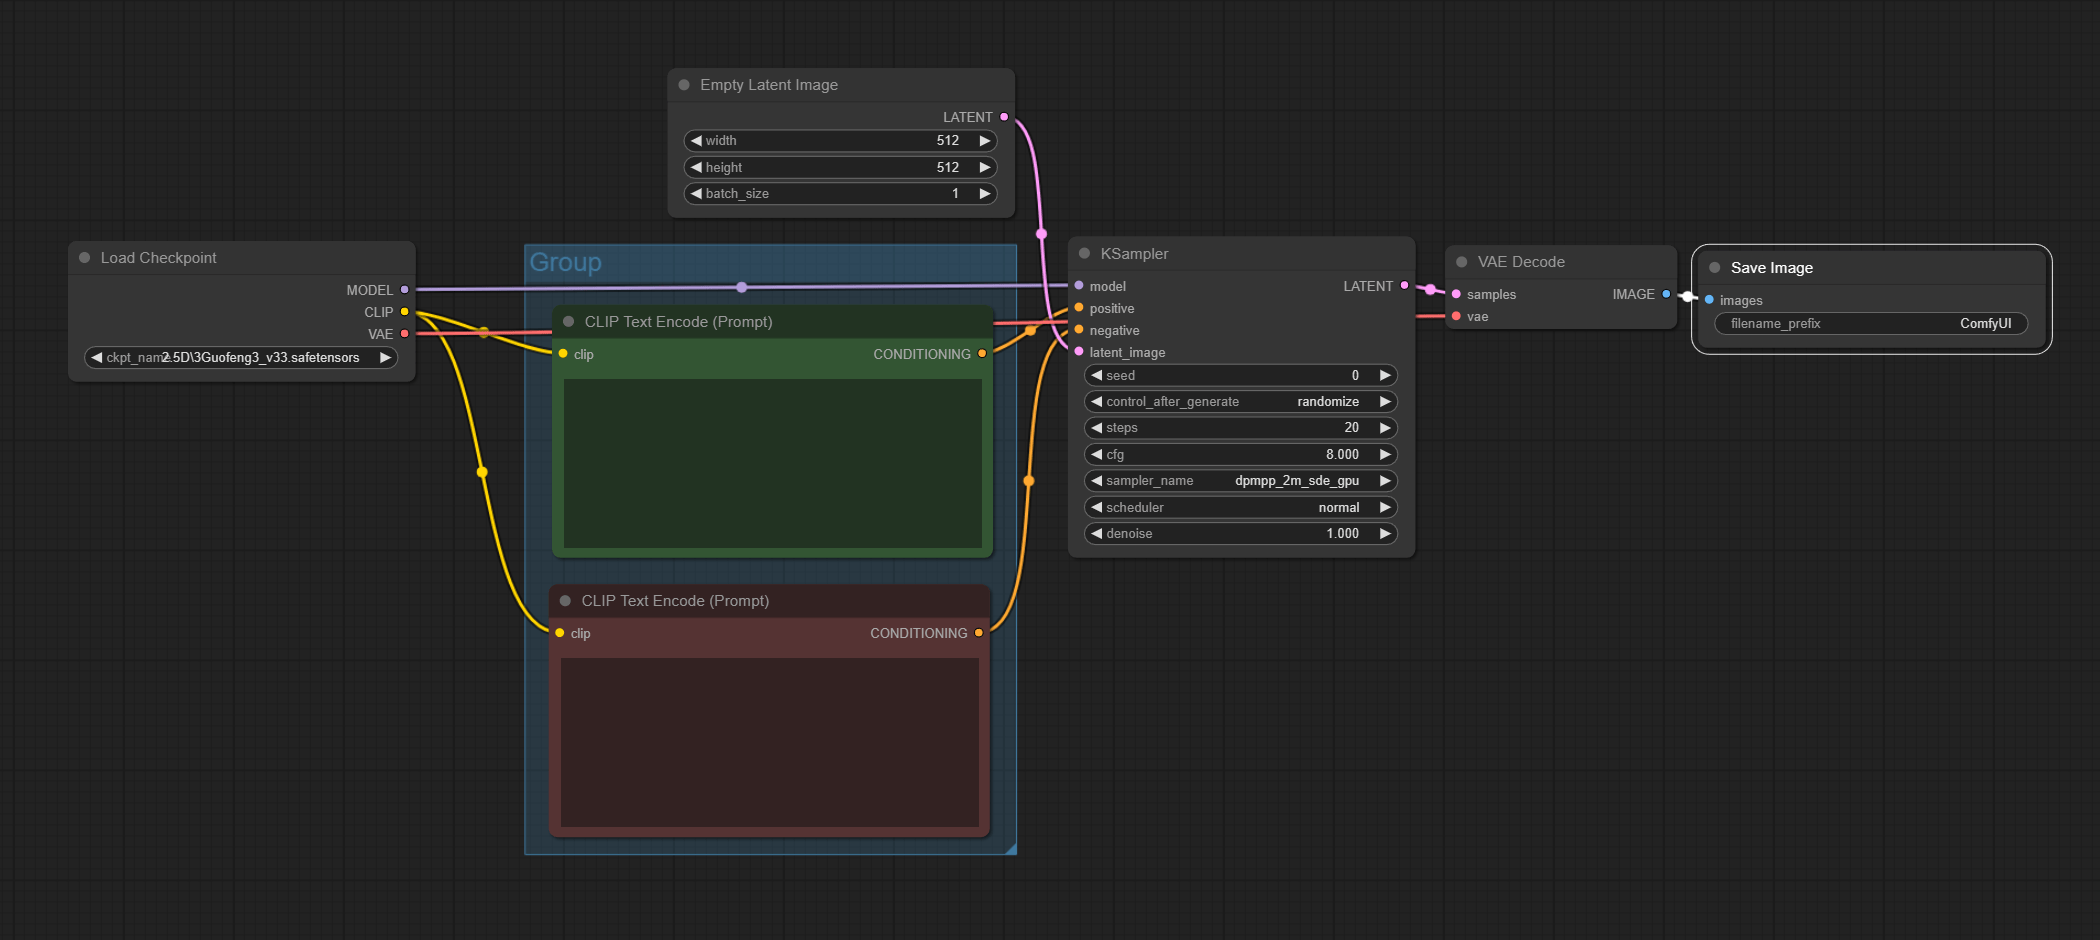The width and height of the screenshot is (2100, 940).
Task: Open the ckpt_name checkpoint selector
Action: (241, 357)
